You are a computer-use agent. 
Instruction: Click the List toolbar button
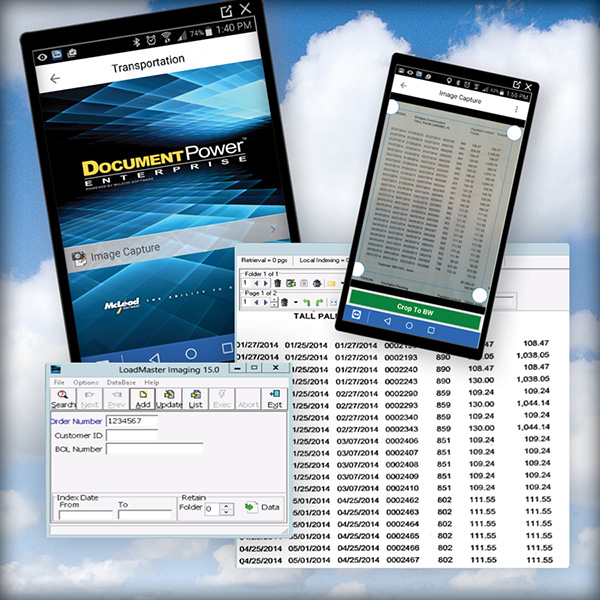[195, 399]
